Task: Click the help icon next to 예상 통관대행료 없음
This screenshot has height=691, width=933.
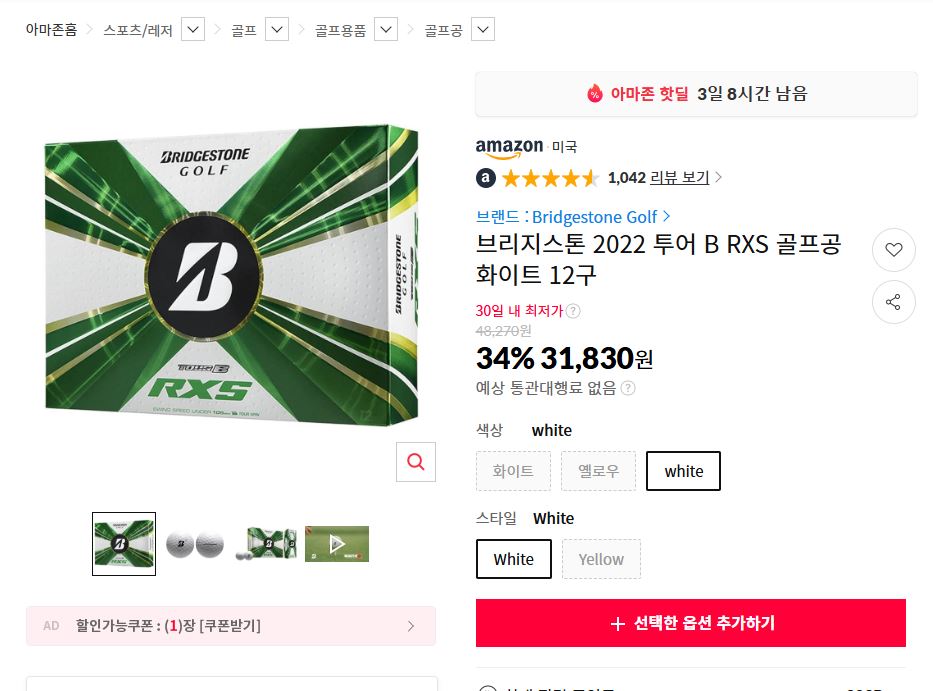Action: [627, 388]
